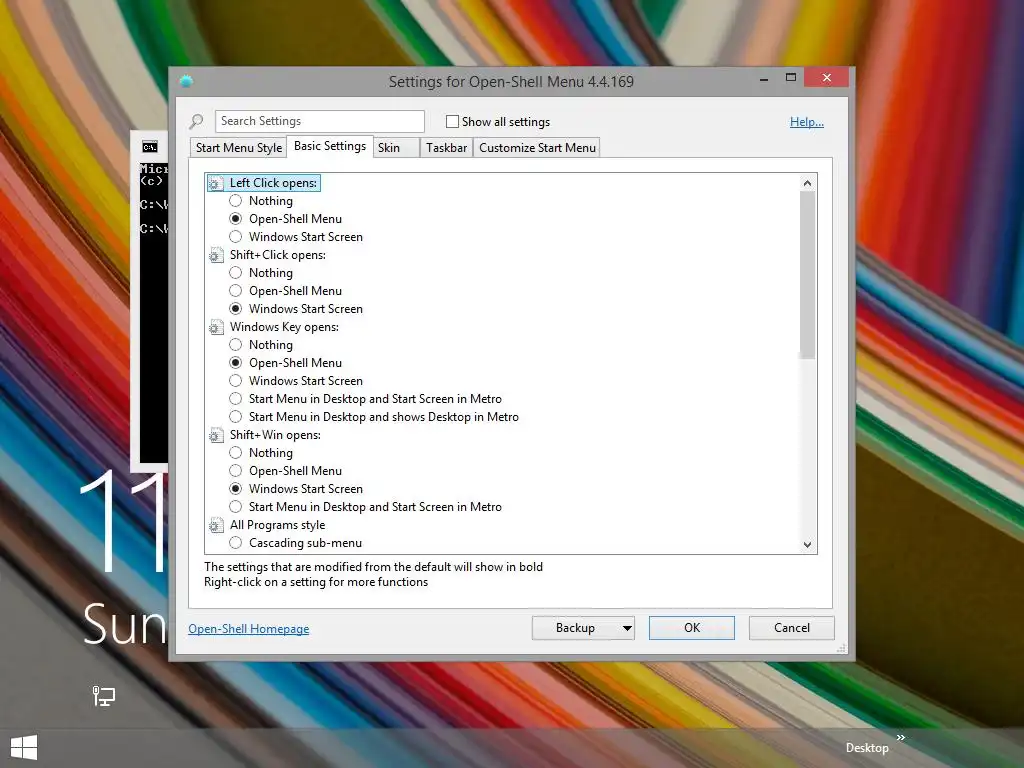Open the Backup dropdown arrow
This screenshot has height=768, width=1024.
coord(627,628)
